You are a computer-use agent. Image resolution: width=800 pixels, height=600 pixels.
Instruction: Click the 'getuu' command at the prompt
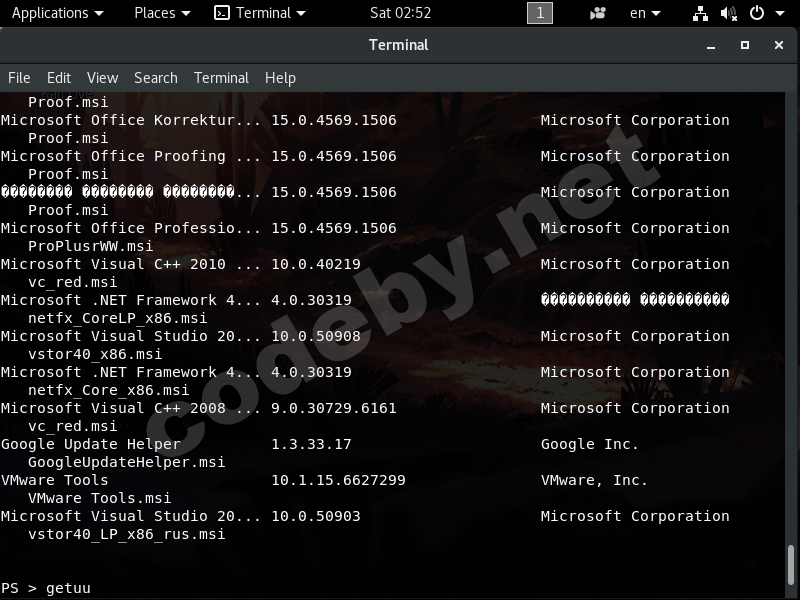pos(68,588)
